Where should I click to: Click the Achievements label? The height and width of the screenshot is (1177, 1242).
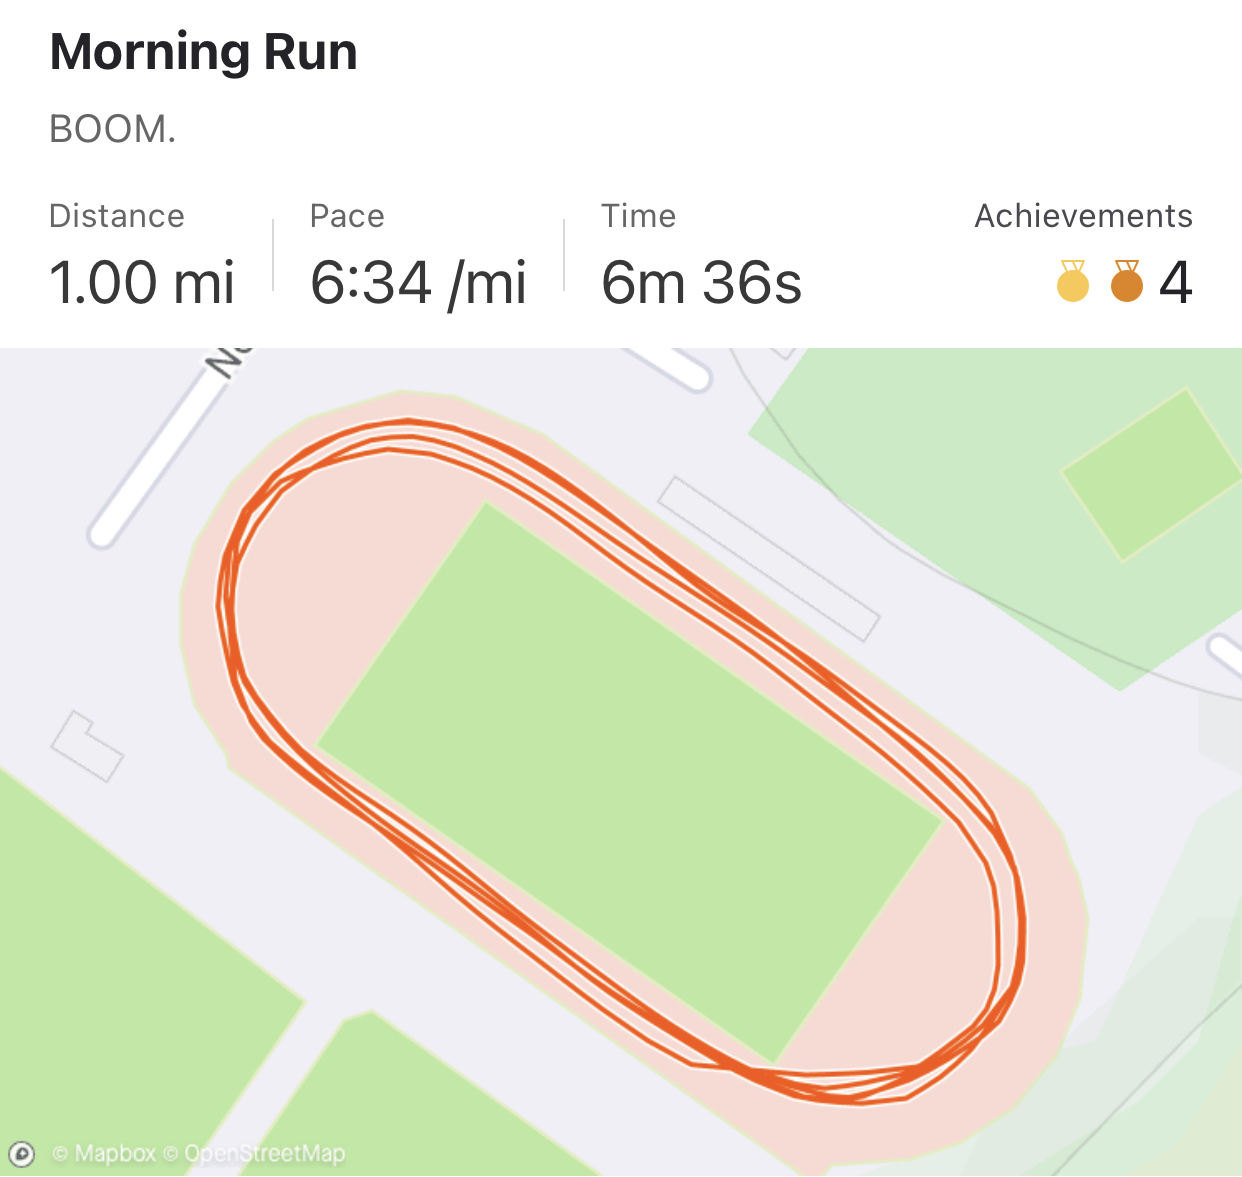(x=1083, y=216)
